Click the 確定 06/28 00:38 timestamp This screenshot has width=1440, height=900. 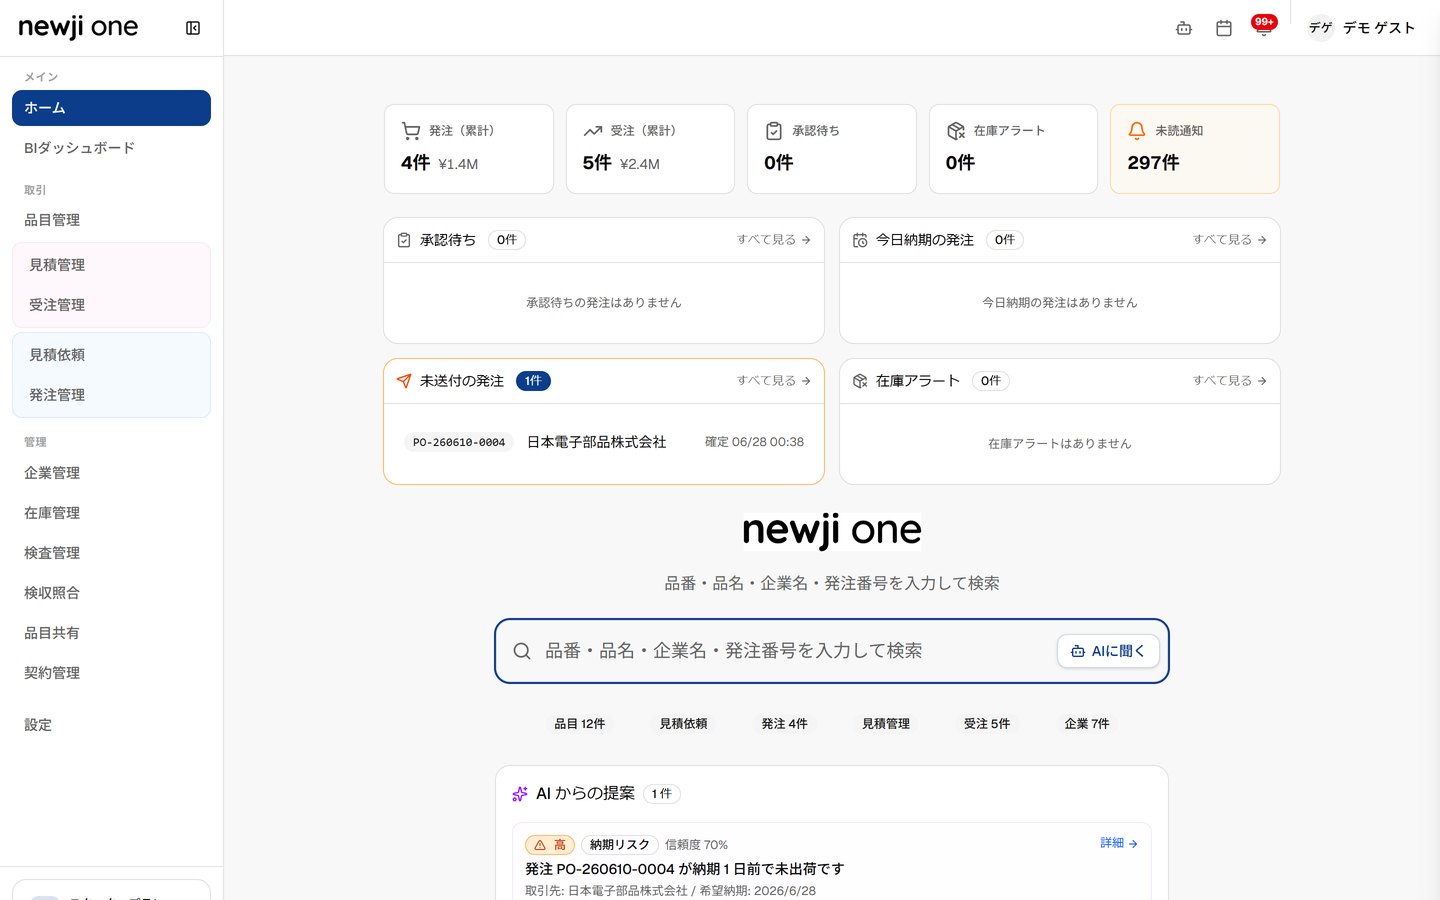754,442
